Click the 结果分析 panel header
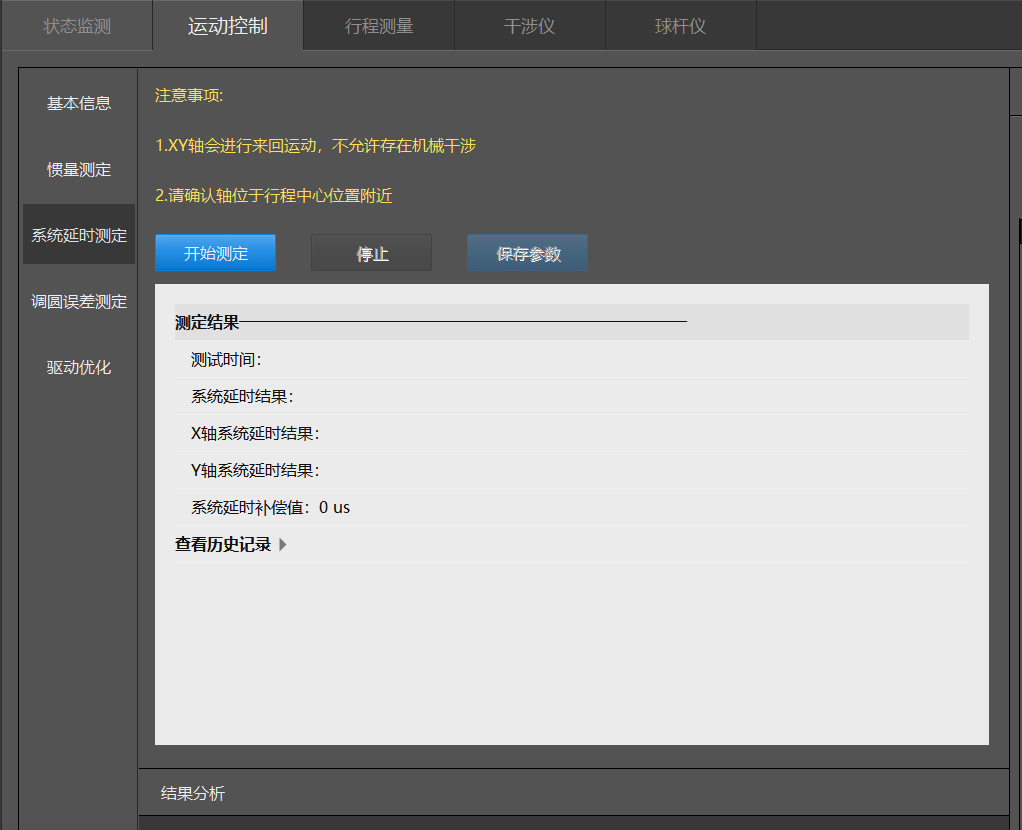The width and height of the screenshot is (1022, 830). pyautogui.click(x=574, y=793)
